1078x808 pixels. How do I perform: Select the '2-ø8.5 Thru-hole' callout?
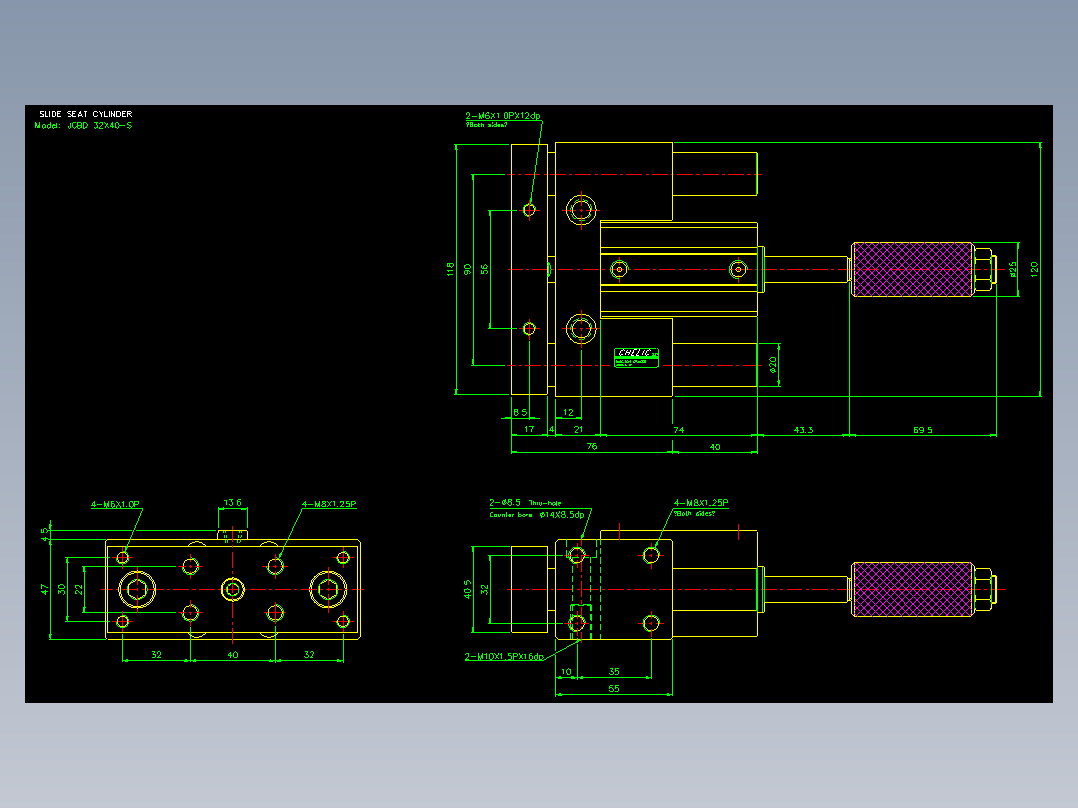coord(525,503)
